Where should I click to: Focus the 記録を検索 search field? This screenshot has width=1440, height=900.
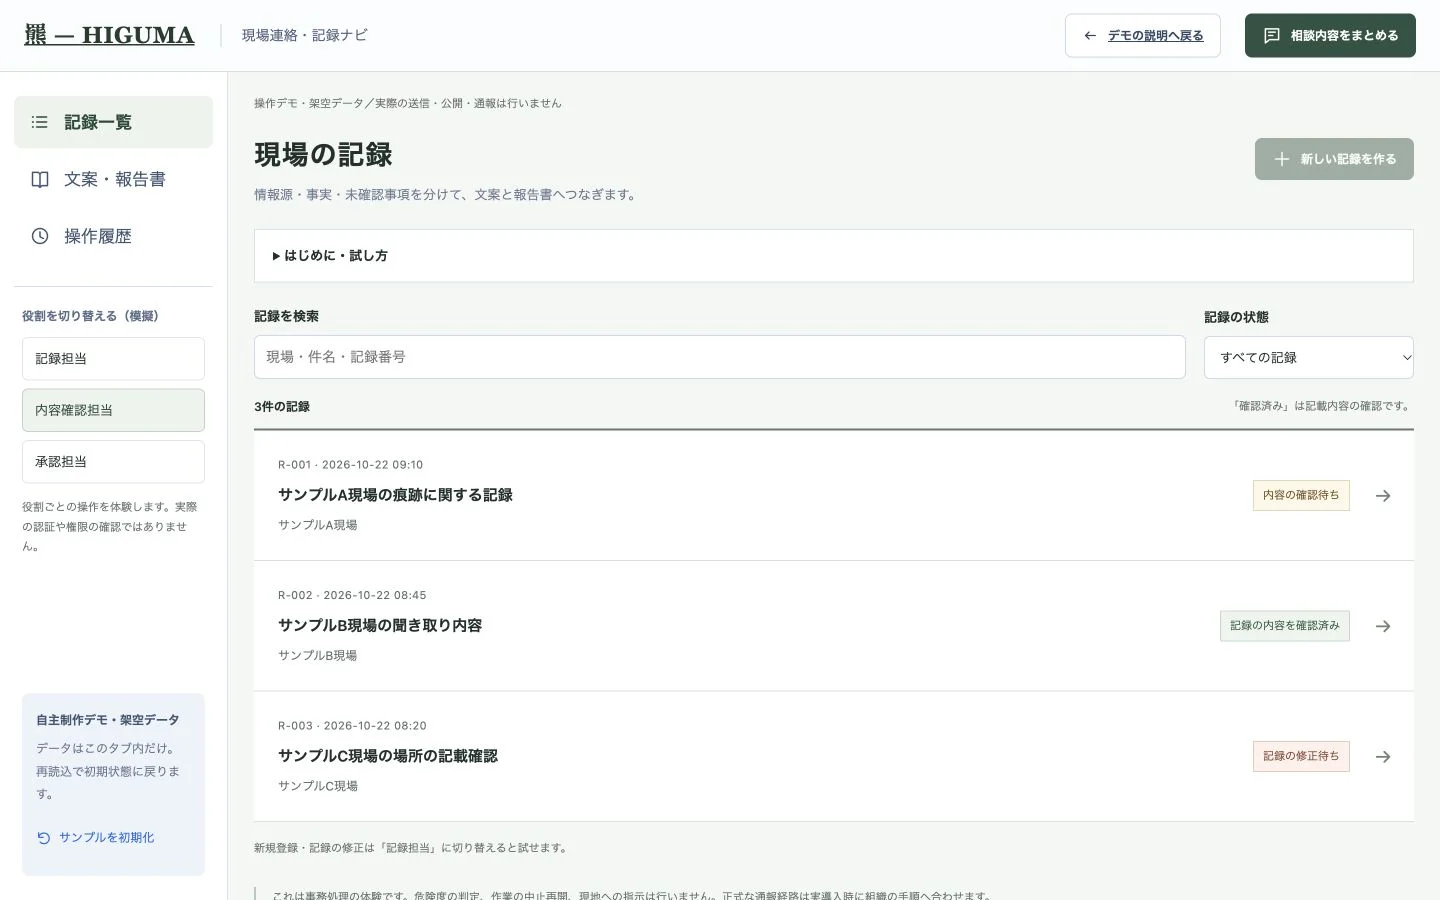click(x=720, y=357)
